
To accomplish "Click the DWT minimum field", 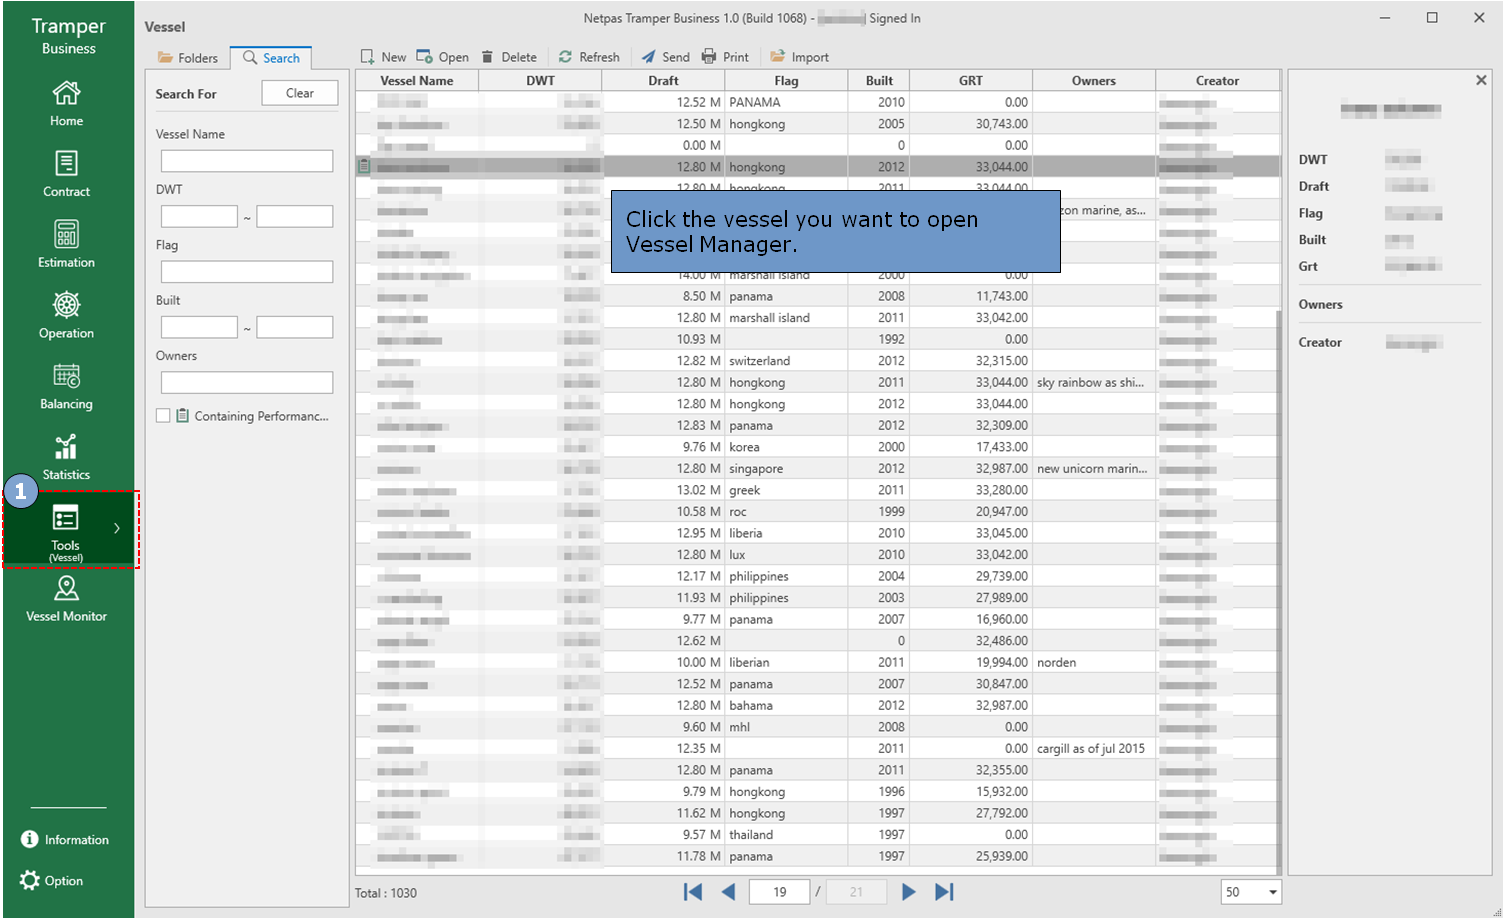I will (199, 216).
